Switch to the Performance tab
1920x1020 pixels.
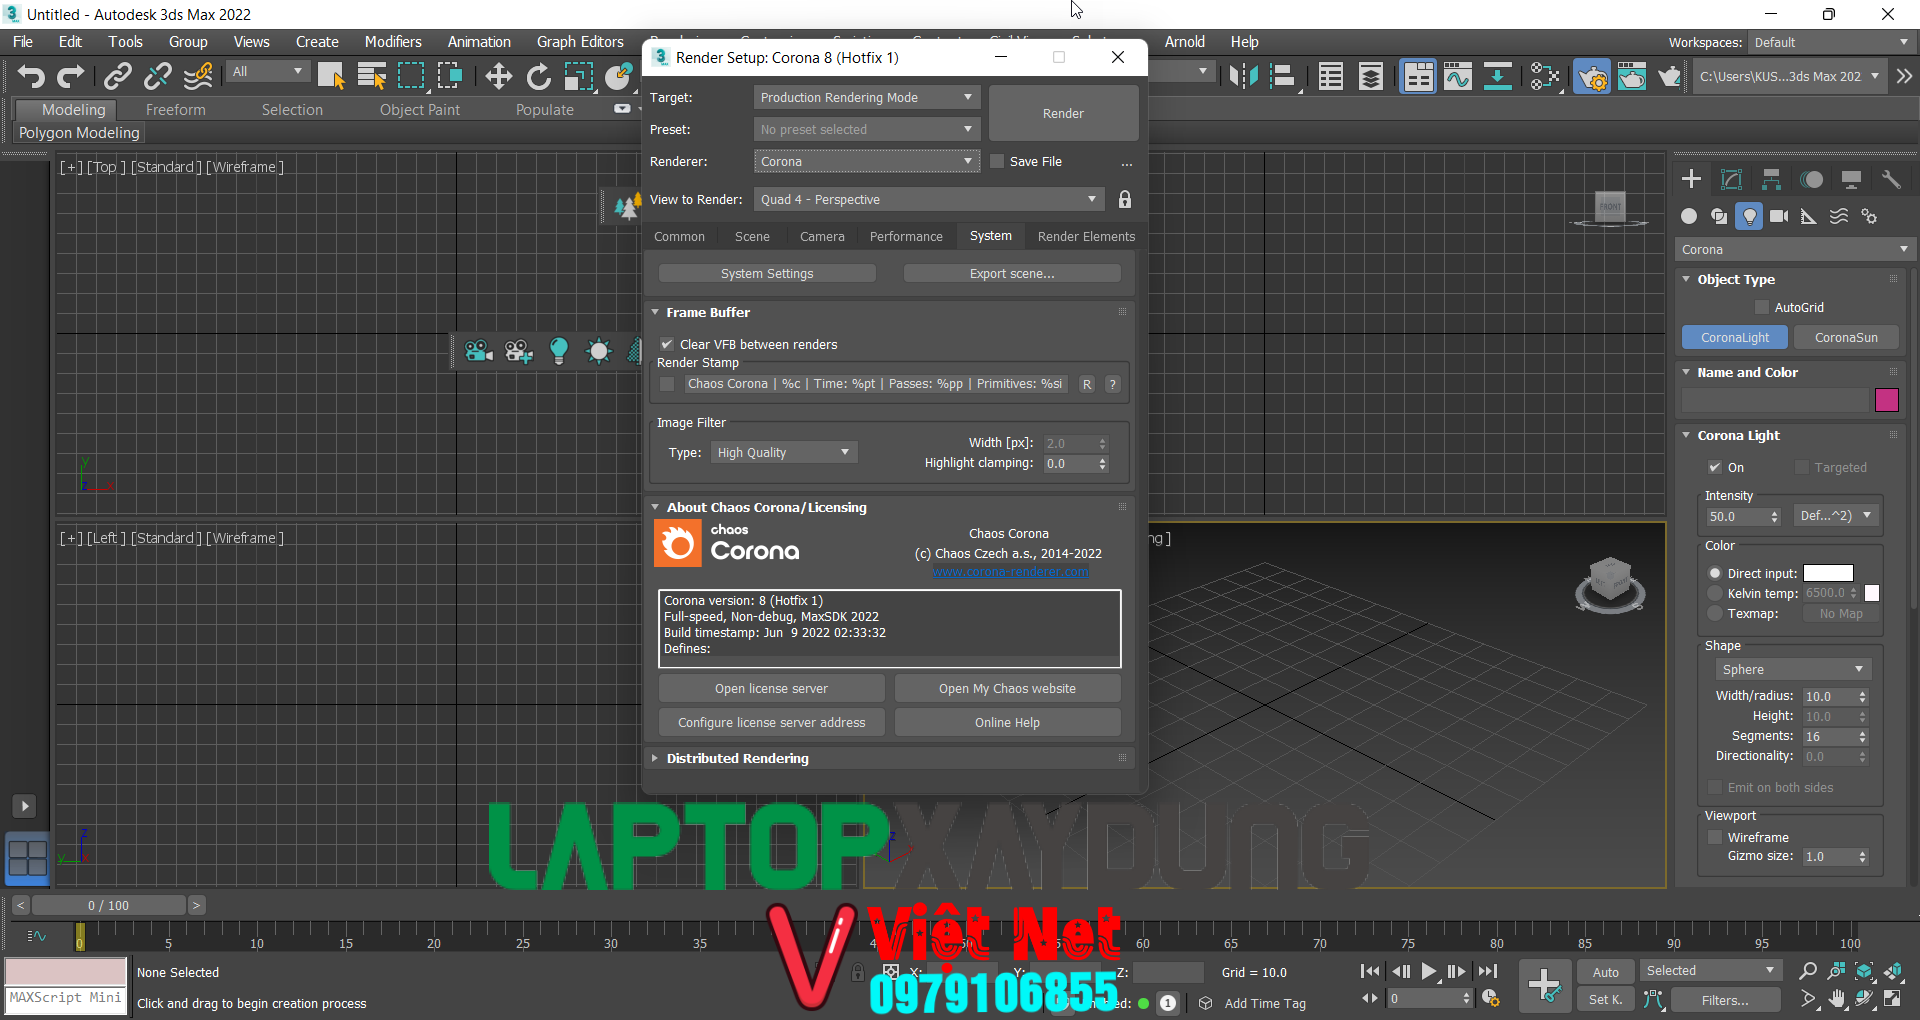[x=906, y=236]
